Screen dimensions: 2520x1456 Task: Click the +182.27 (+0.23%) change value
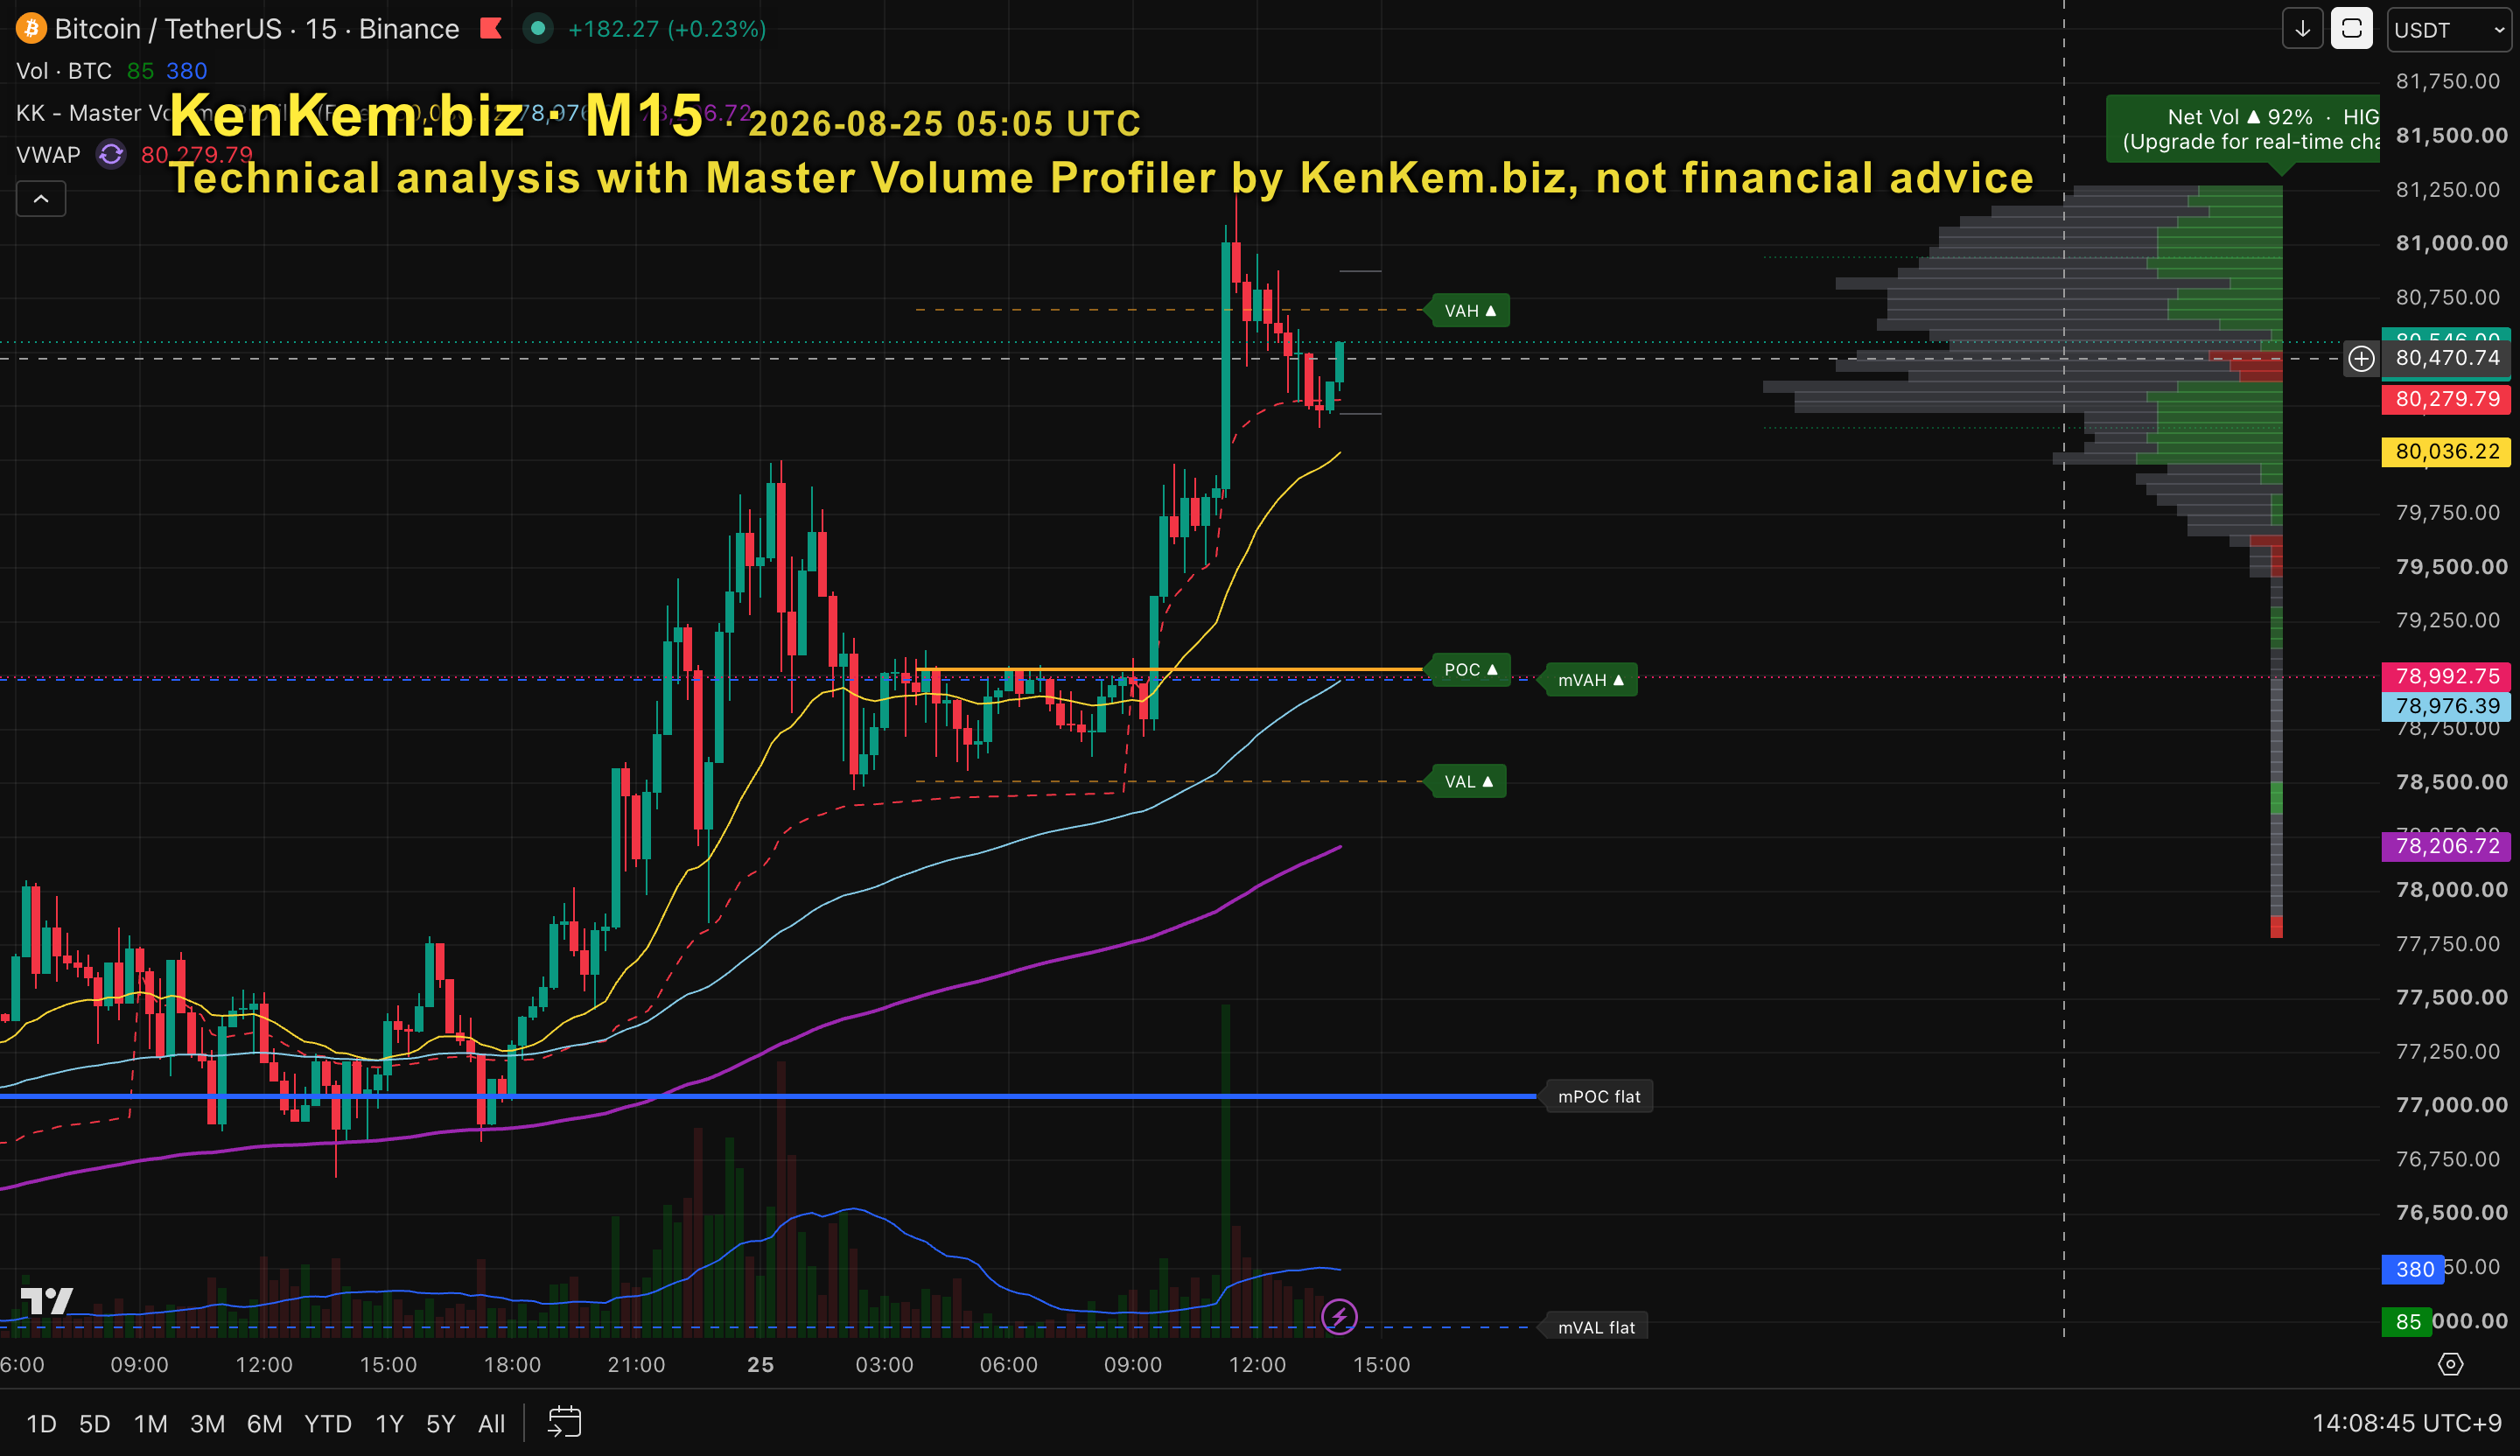click(667, 29)
